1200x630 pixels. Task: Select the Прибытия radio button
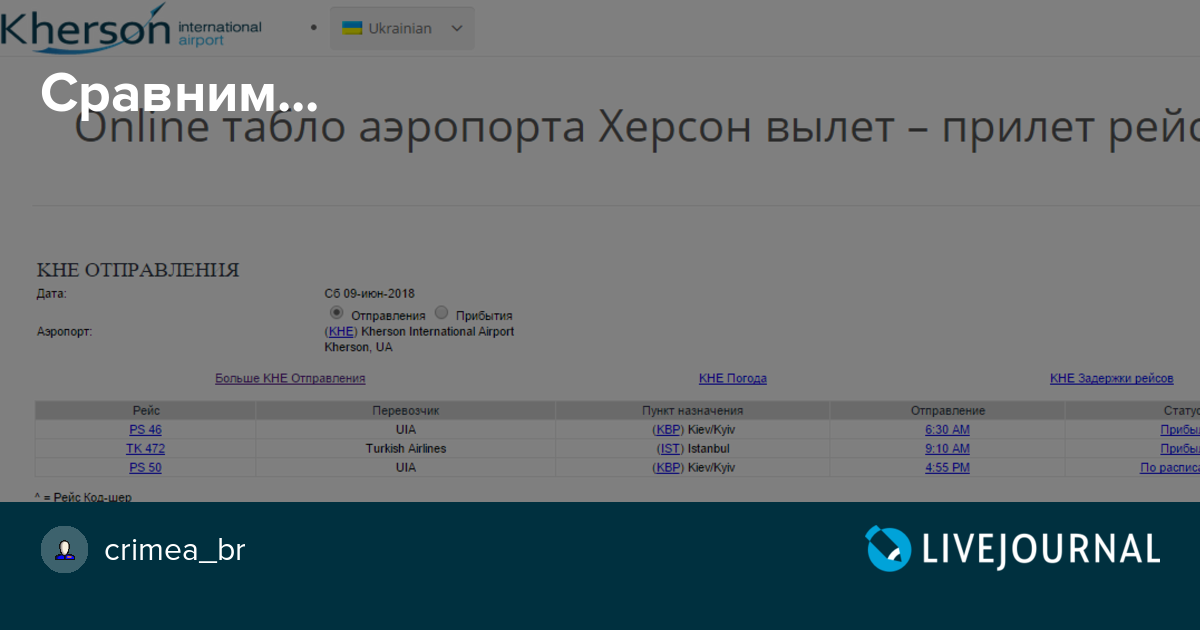tap(442, 313)
